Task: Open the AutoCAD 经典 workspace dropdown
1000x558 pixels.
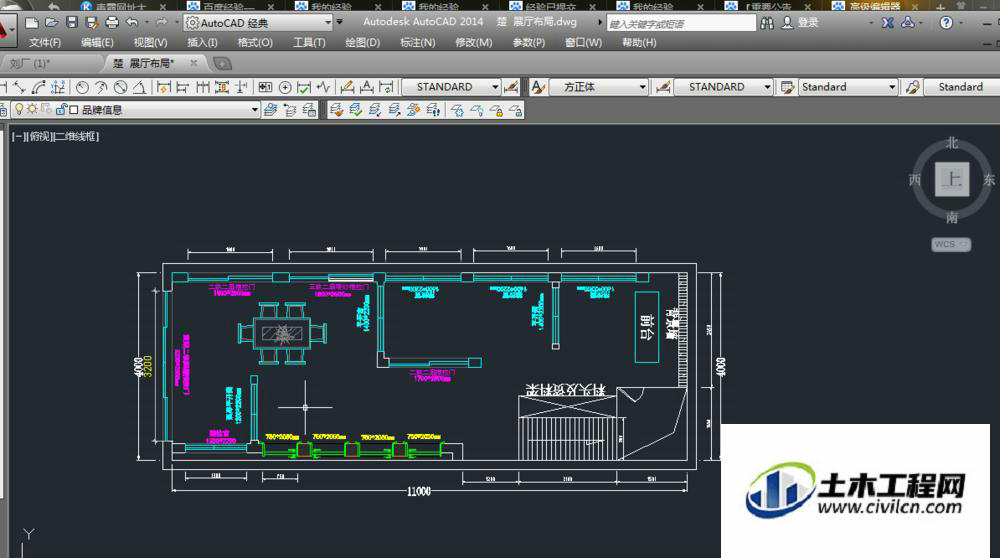Action: click(328, 22)
